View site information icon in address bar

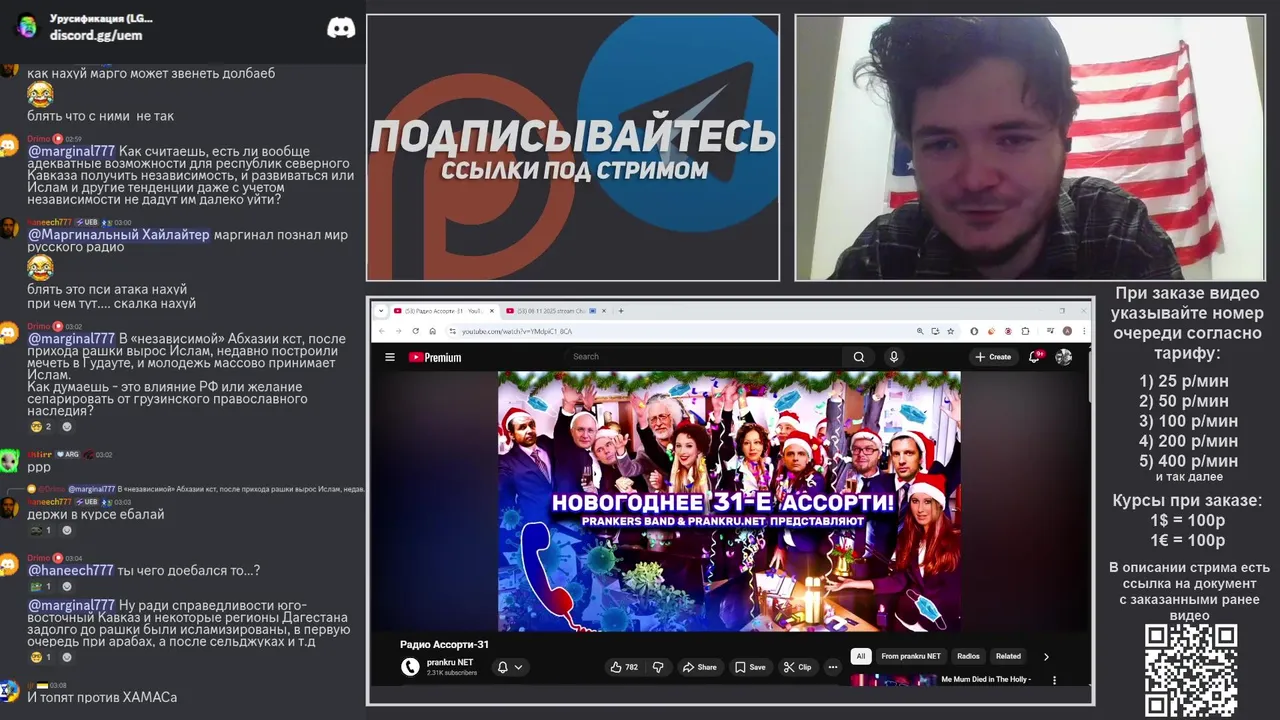pos(452,331)
